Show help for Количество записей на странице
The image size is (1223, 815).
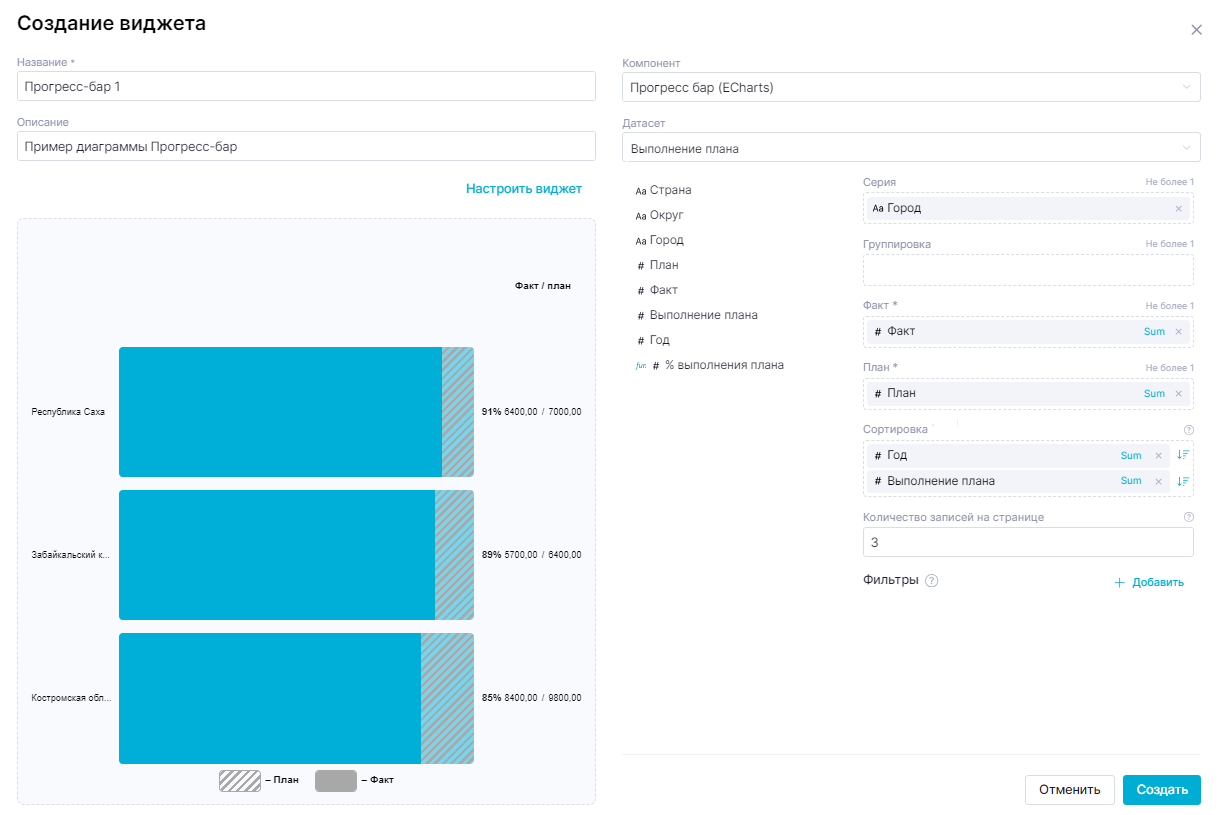pos(1188,517)
